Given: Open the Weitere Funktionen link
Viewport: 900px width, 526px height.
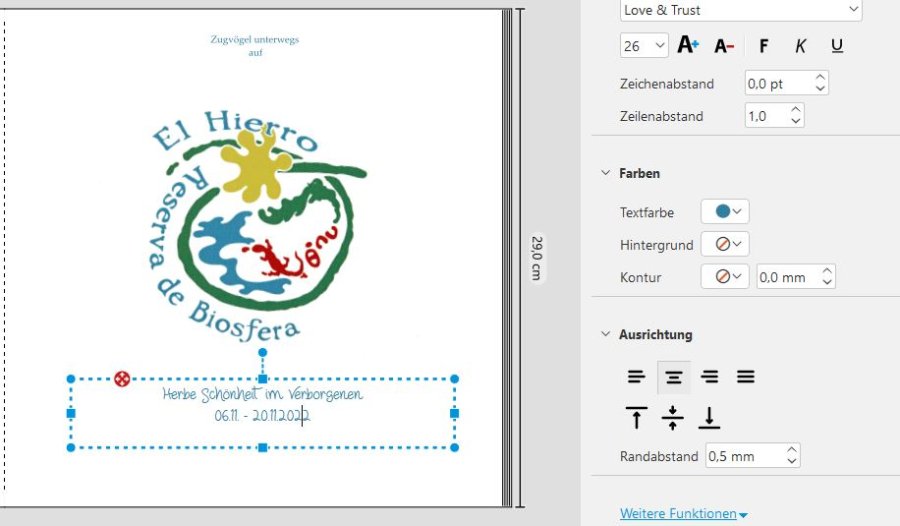Looking at the screenshot, I should point(683,513).
